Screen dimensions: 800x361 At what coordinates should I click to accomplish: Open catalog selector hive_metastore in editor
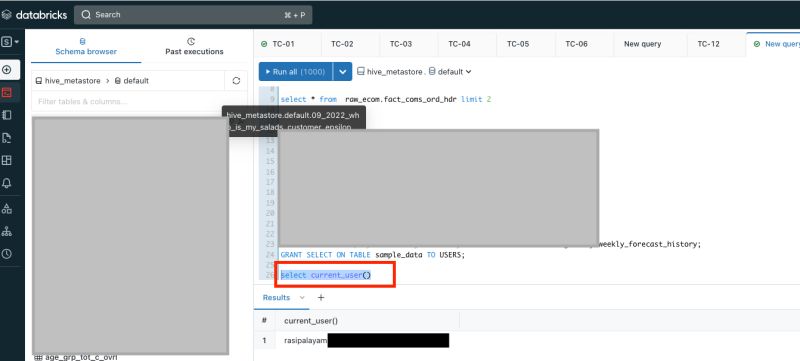(390, 72)
